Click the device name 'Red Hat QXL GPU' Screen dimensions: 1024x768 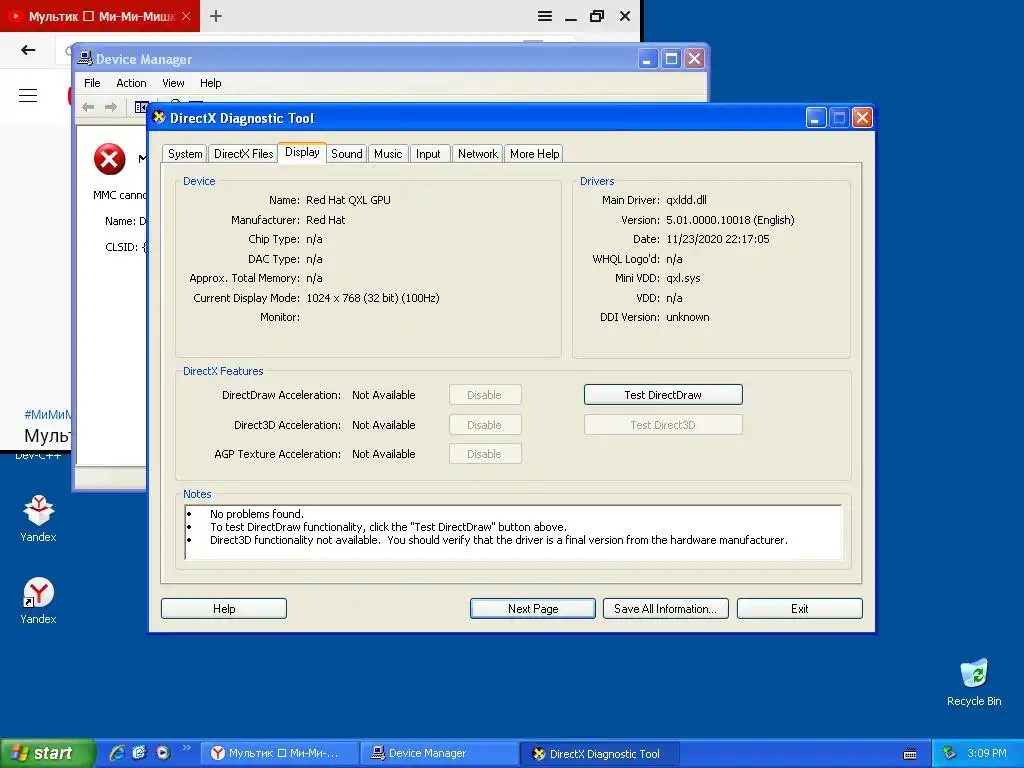(348, 200)
